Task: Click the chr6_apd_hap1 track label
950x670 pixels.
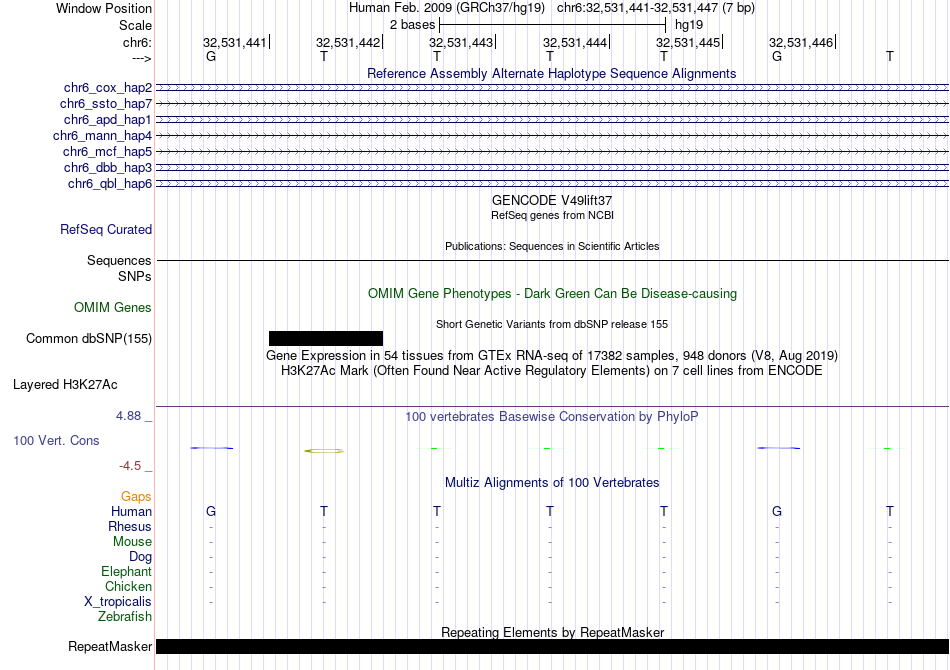Action: [108, 119]
